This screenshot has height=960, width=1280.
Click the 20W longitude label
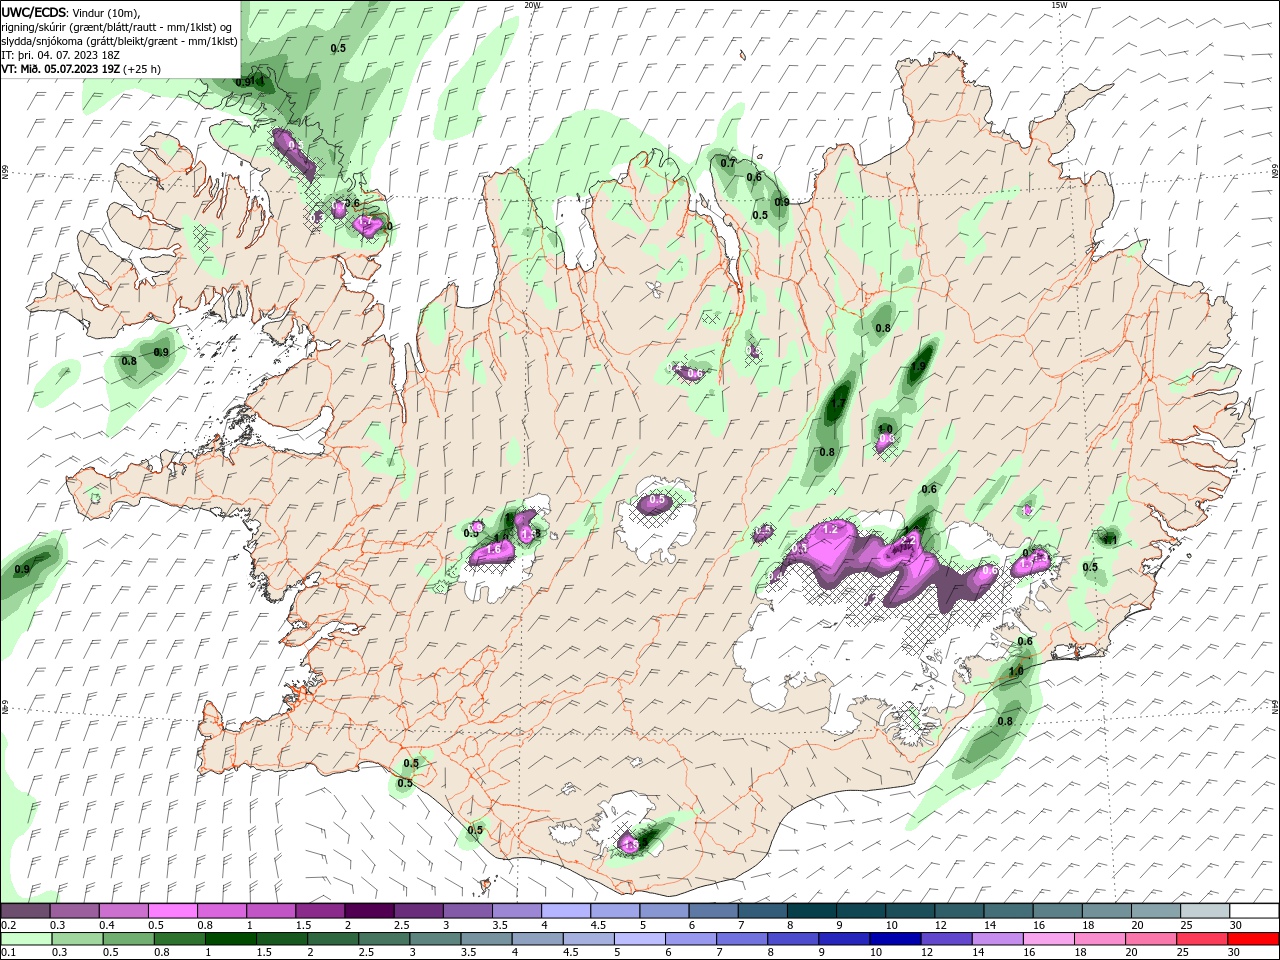coord(532,5)
